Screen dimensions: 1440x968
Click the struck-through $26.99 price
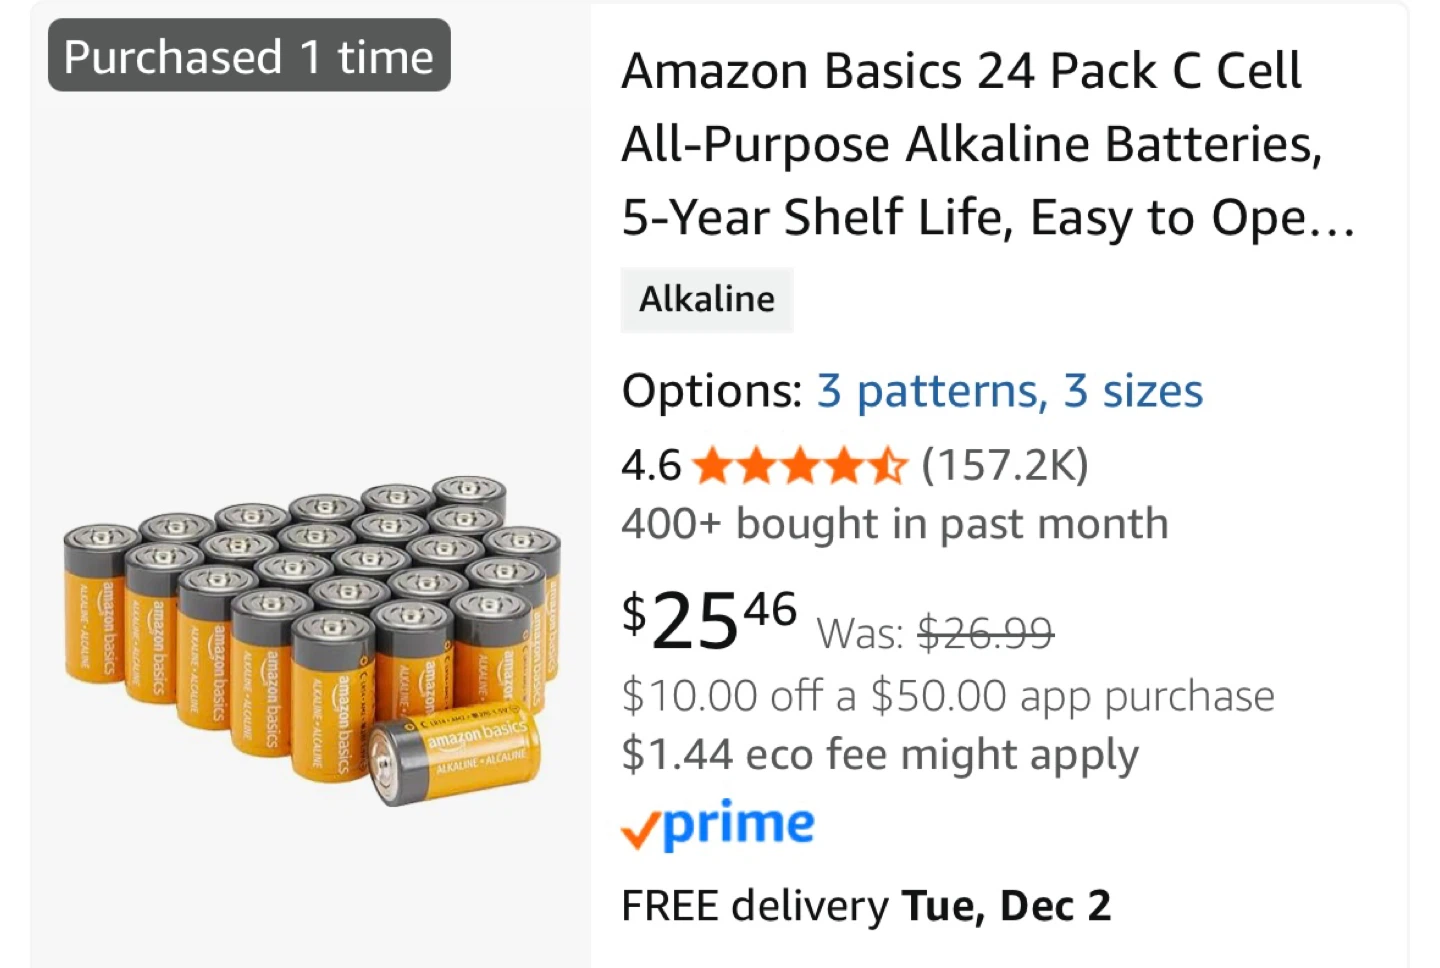tap(985, 633)
